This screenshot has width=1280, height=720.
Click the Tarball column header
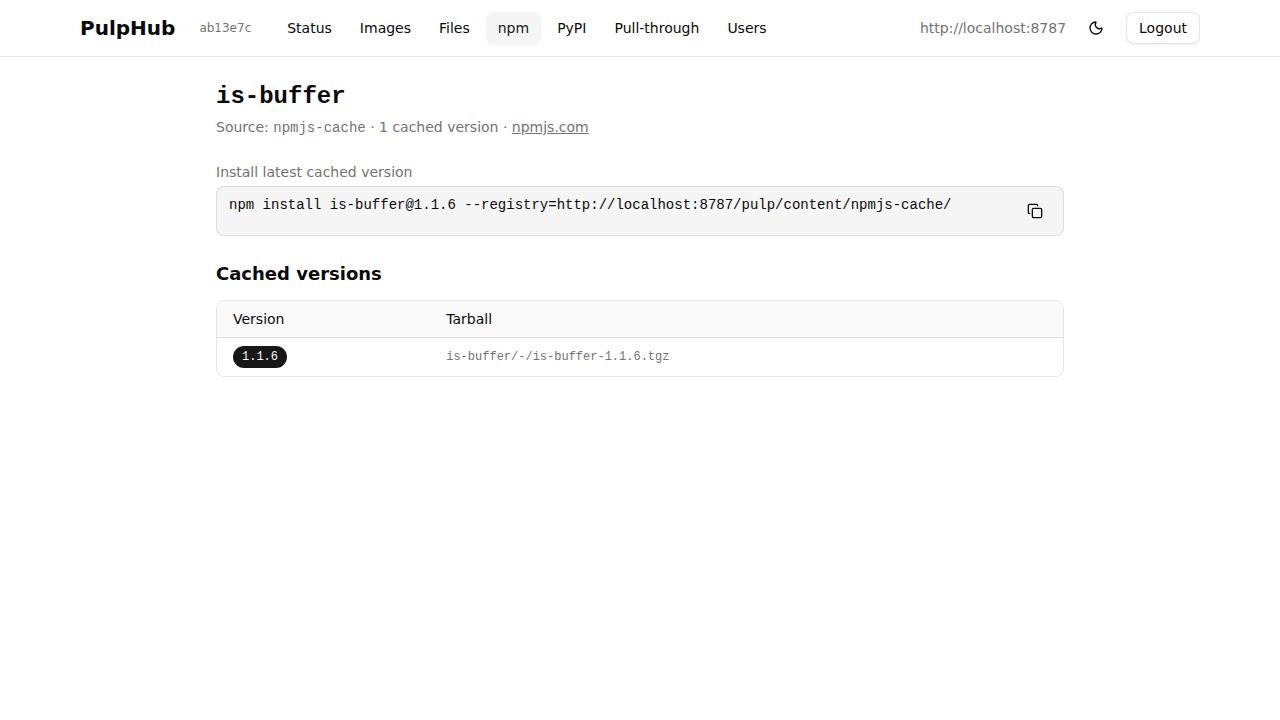469,319
